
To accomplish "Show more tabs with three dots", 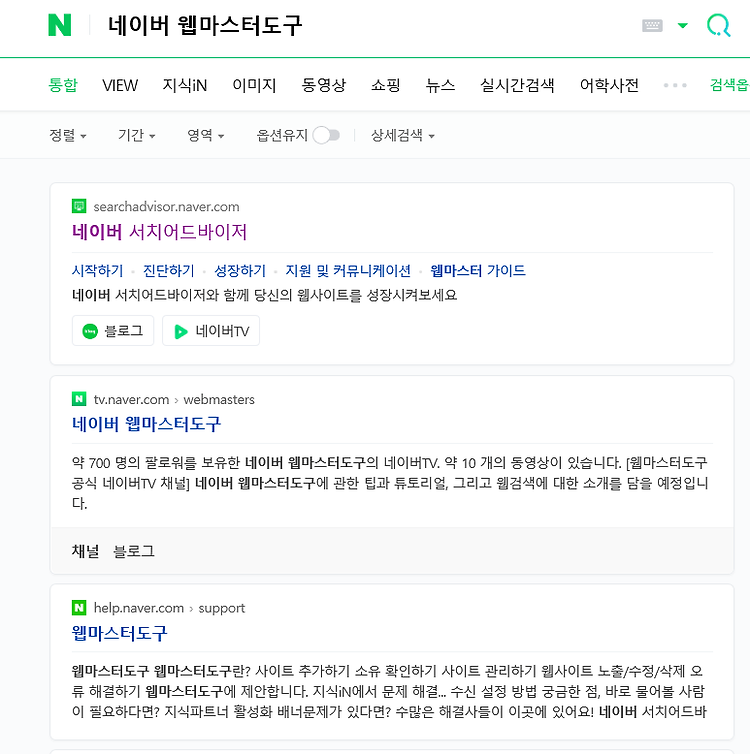I will tap(675, 85).
